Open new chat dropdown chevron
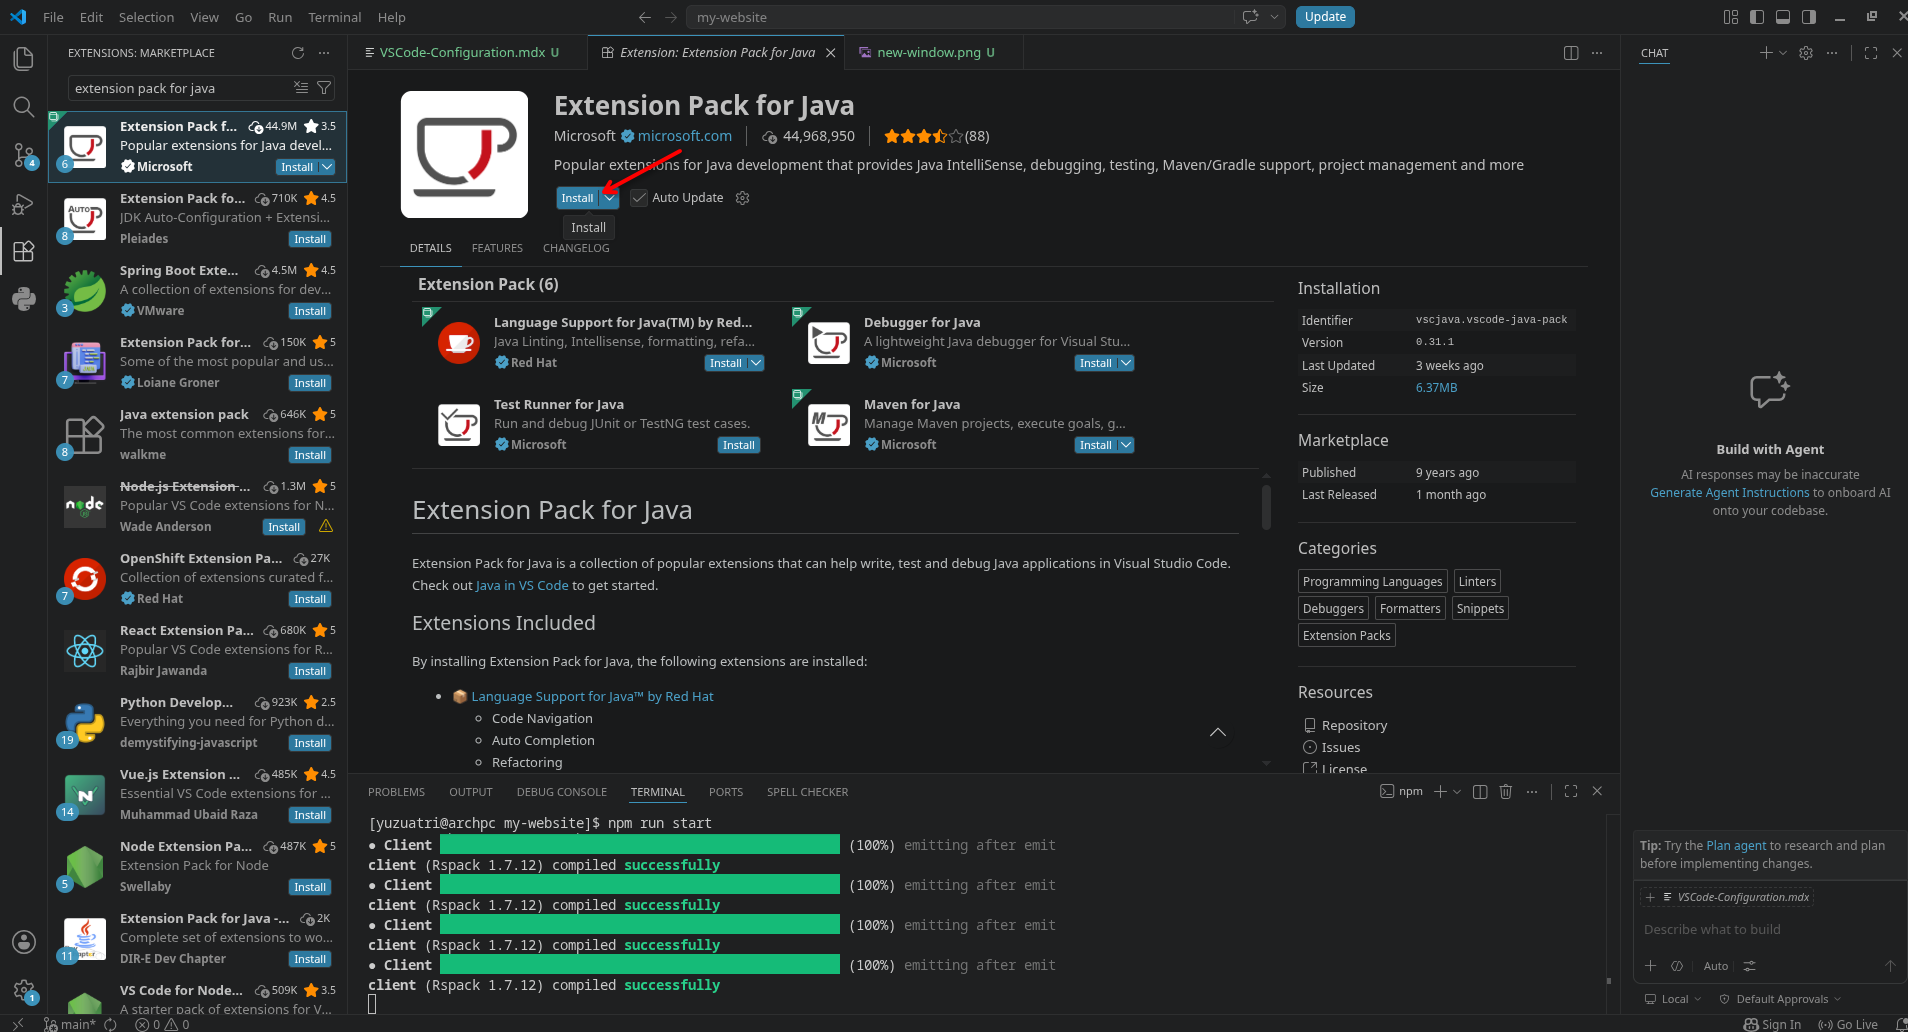The height and width of the screenshot is (1032, 1908). pos(1782,53)
